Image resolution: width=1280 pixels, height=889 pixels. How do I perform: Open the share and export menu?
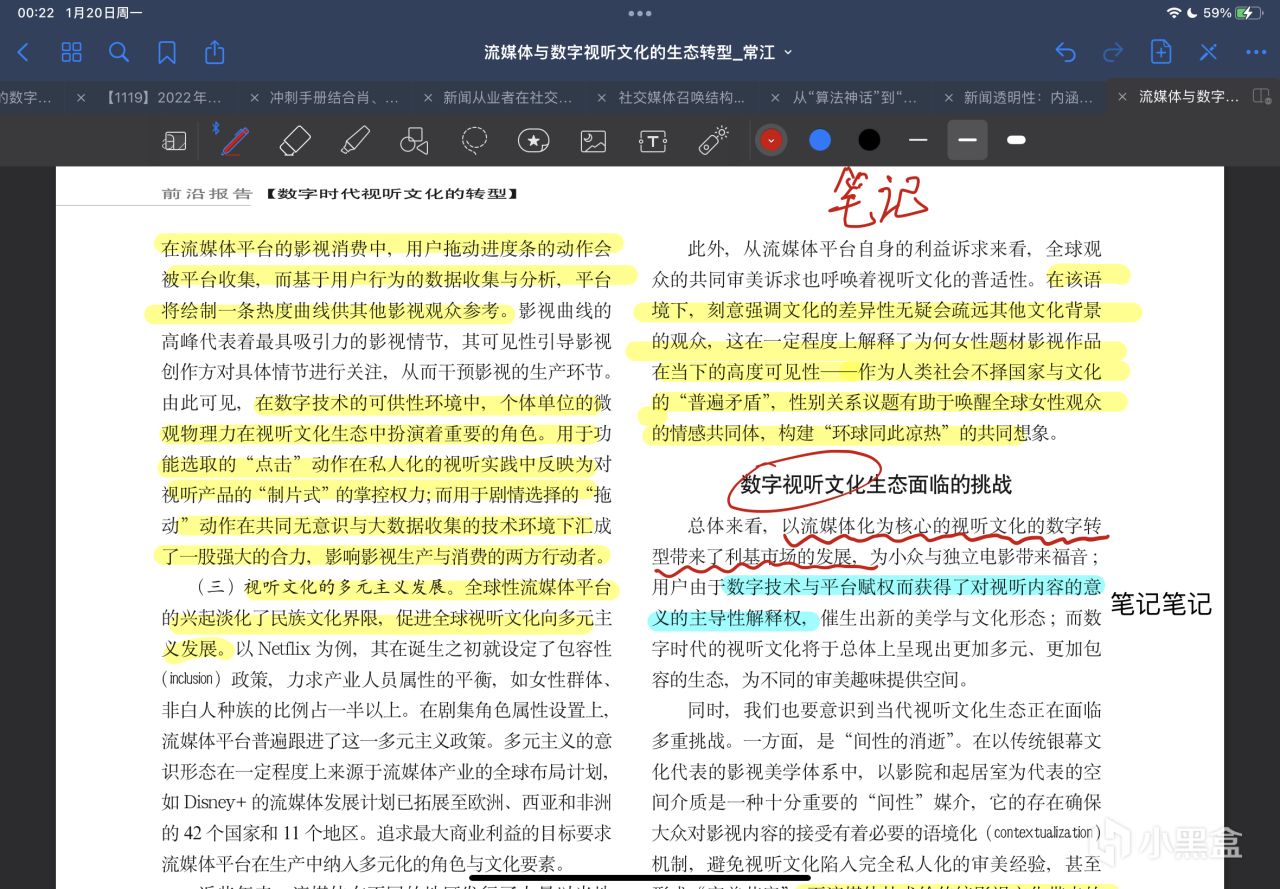tap(214, 52)
